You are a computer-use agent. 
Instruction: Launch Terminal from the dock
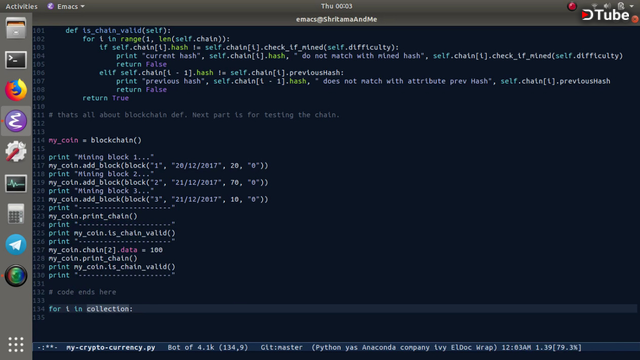(x=16, y=60)
